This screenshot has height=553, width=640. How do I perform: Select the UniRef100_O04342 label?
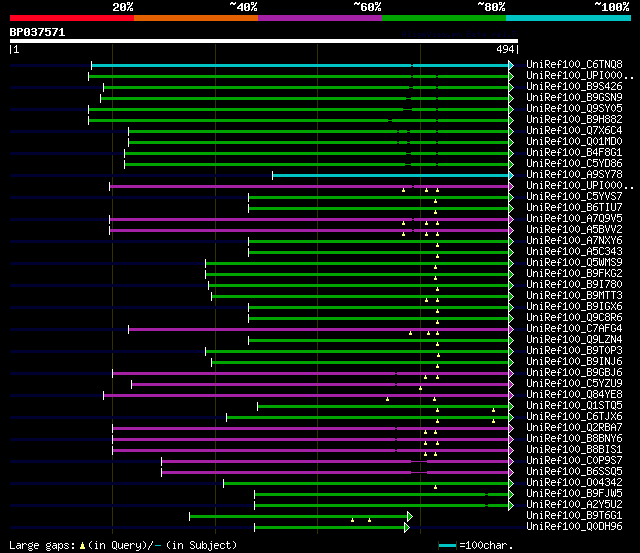[x=574, y=483]
